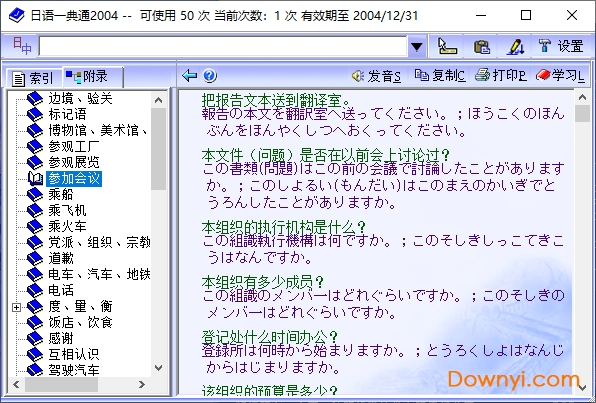Click 打印P print button

501,76
